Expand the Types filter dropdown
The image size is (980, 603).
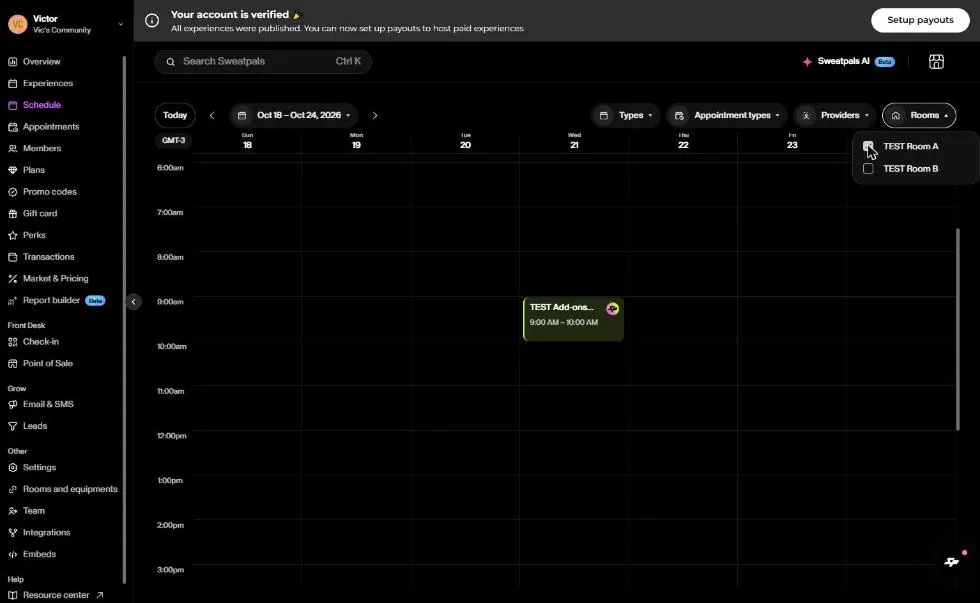626,115
